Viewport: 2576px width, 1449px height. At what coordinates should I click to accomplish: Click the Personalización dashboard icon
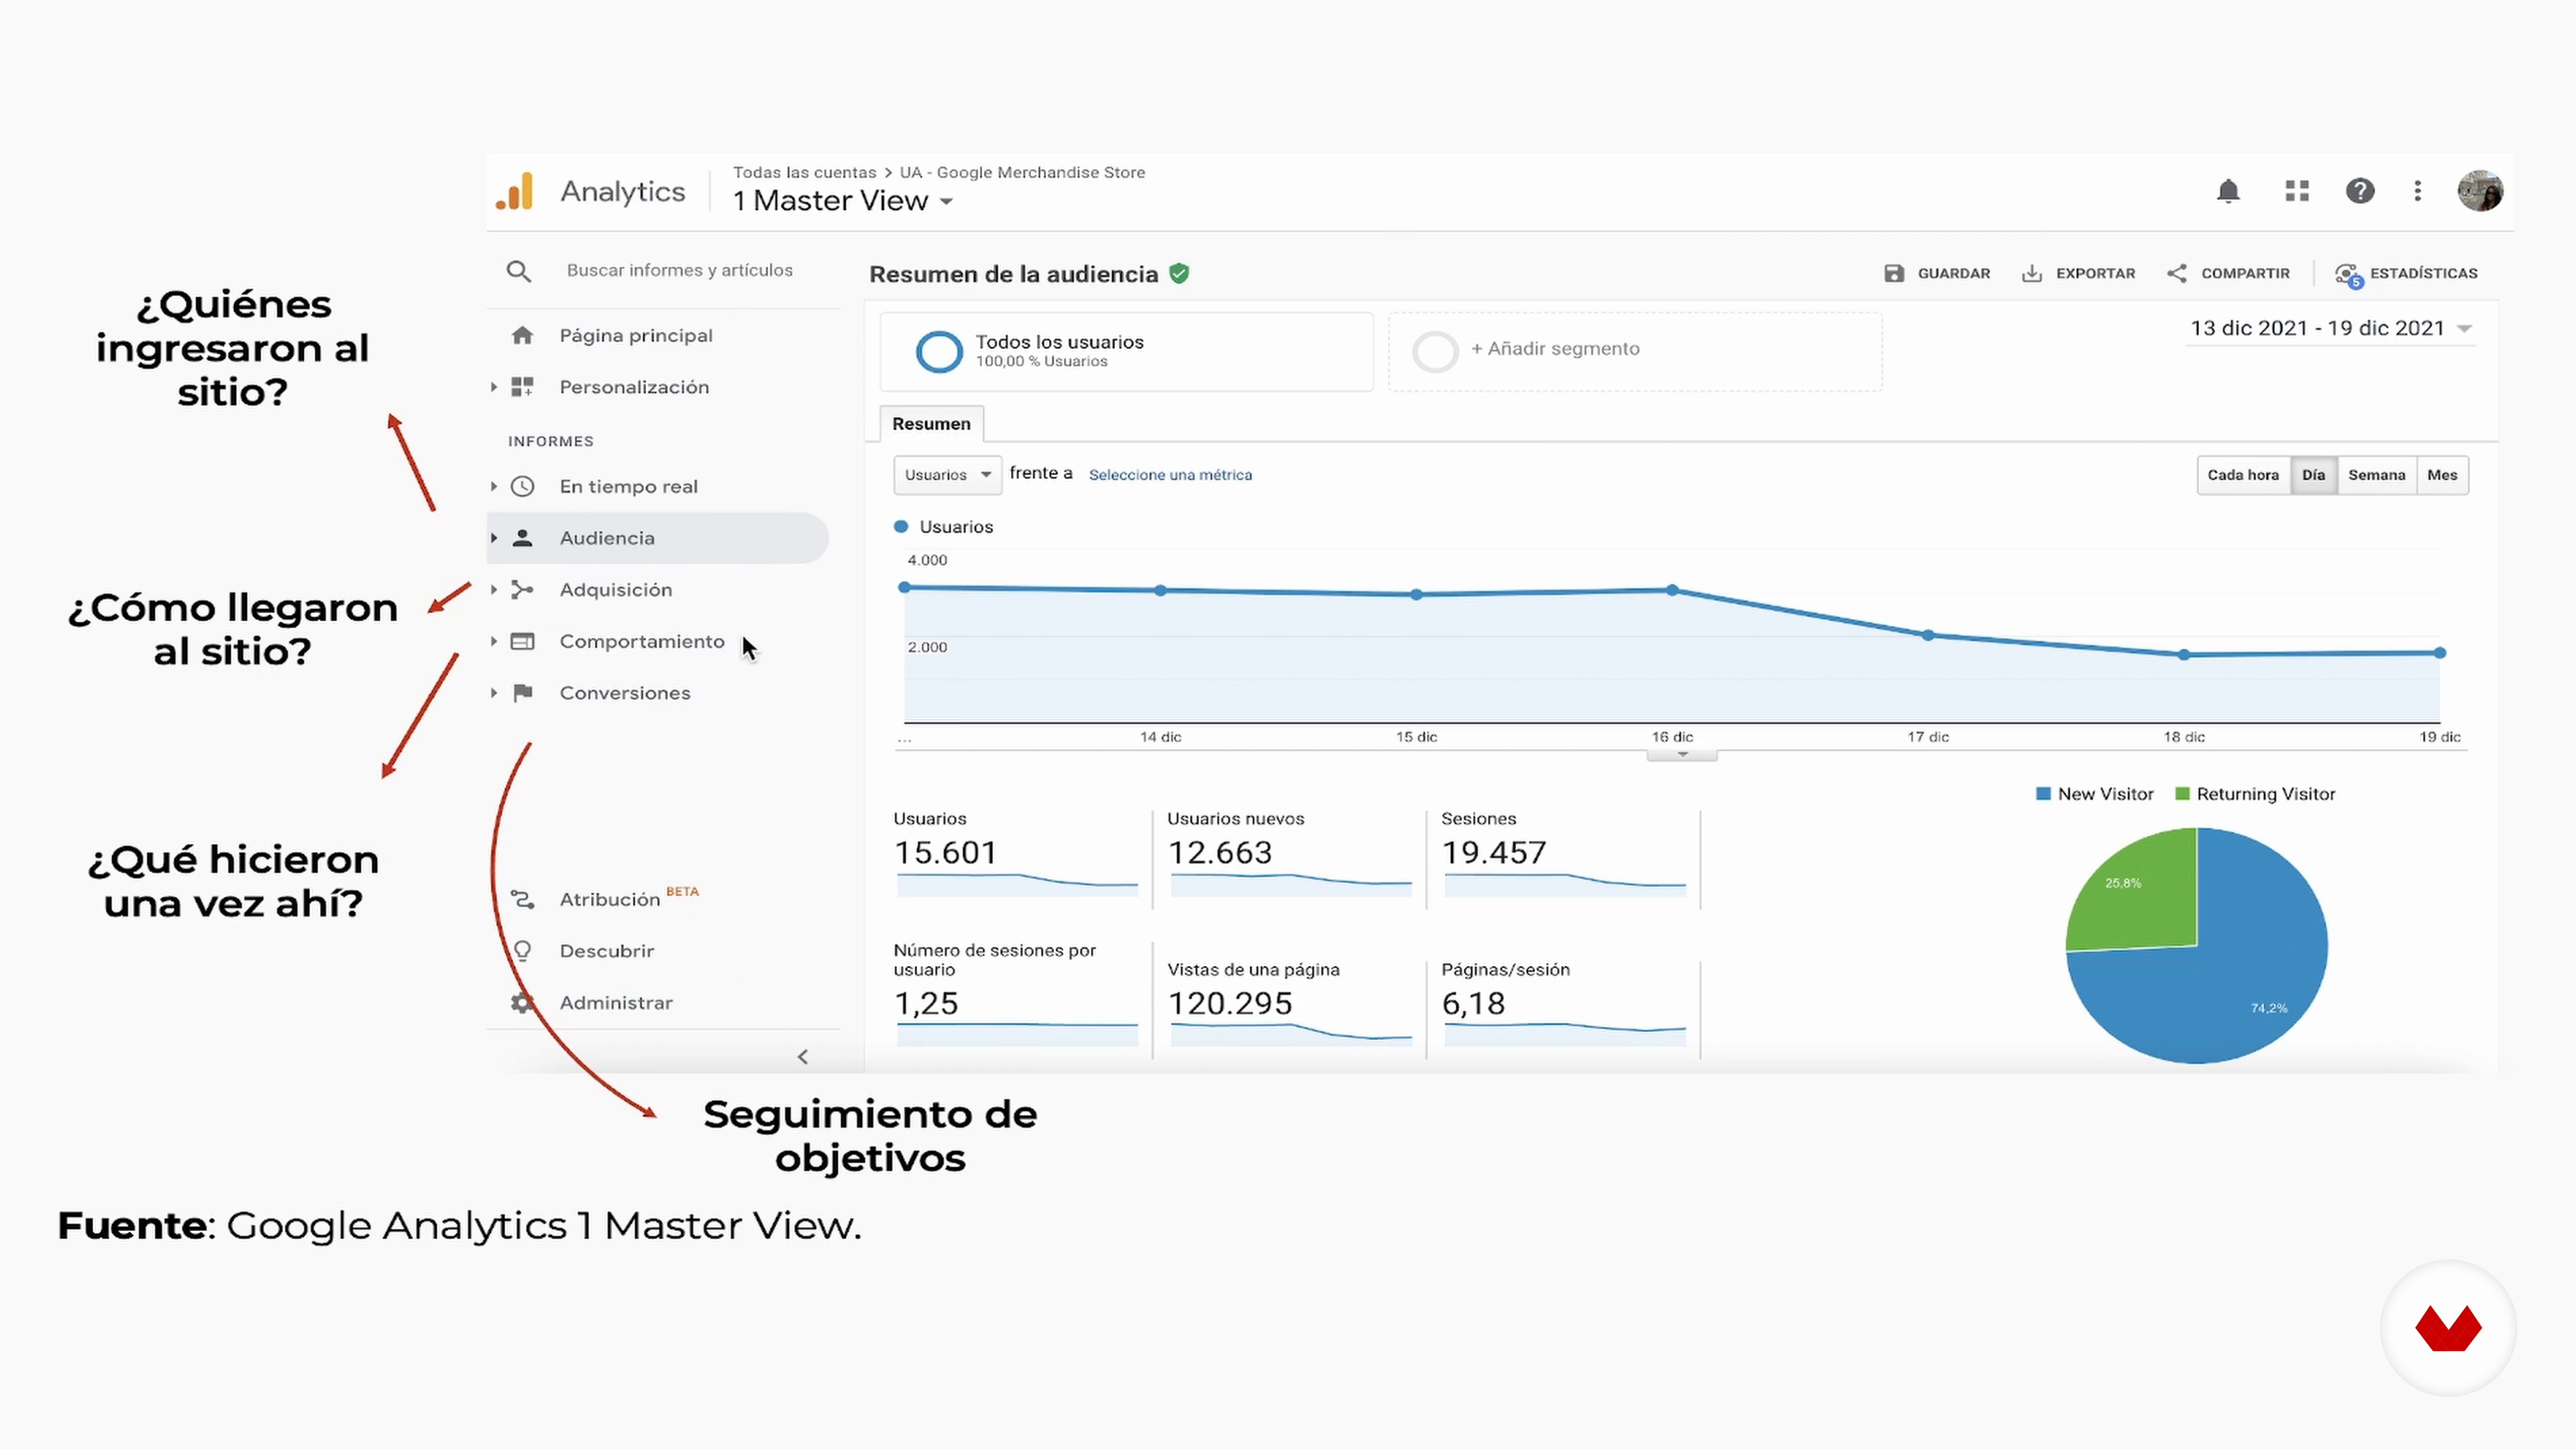[x=522, y=387]
